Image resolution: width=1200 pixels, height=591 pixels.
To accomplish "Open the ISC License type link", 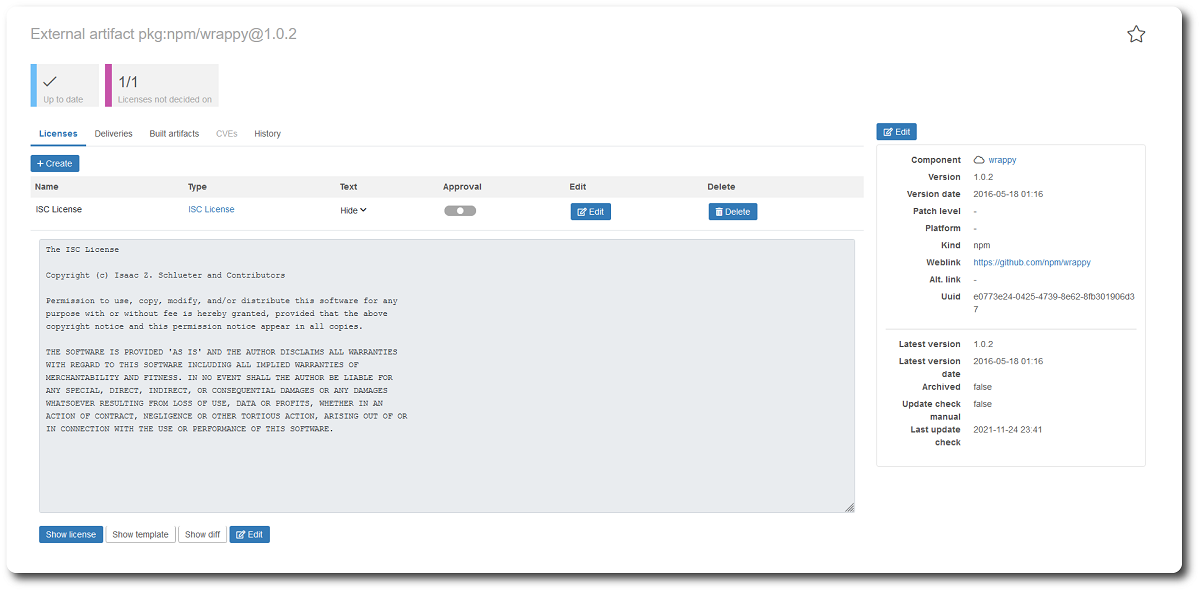I will point(211,210).
